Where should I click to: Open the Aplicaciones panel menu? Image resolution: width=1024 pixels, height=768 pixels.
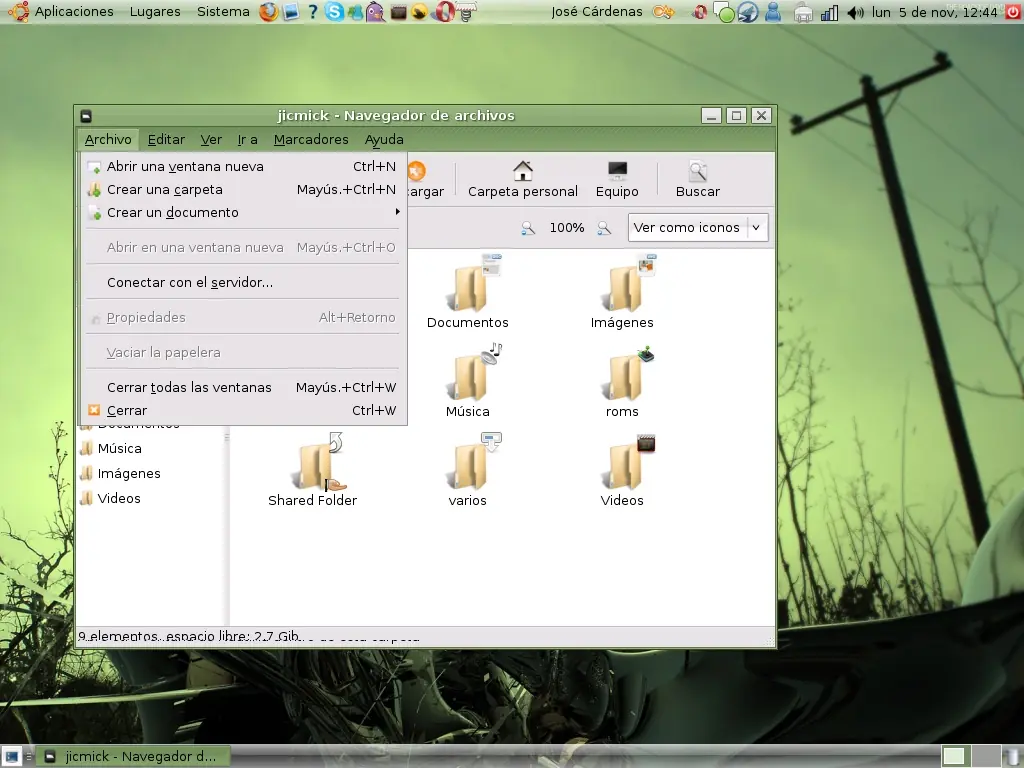[73, 12]
